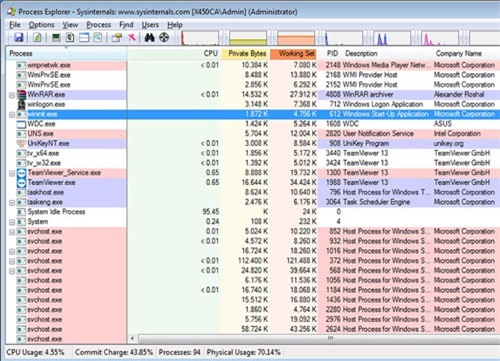This screenshot has width=500, height=361.
Task: Click the taskhost.exe process icon
Action: (21, 193)
